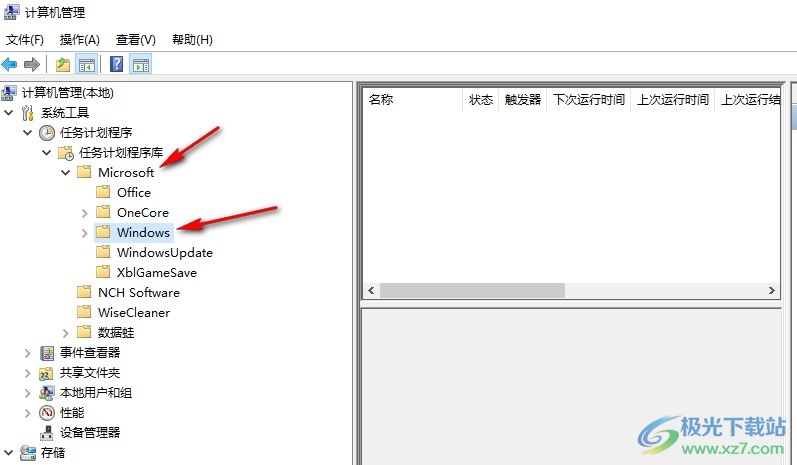The image size is (797, 465).
Task: Sort by the 触发器 column header
Action: (523, 100)
